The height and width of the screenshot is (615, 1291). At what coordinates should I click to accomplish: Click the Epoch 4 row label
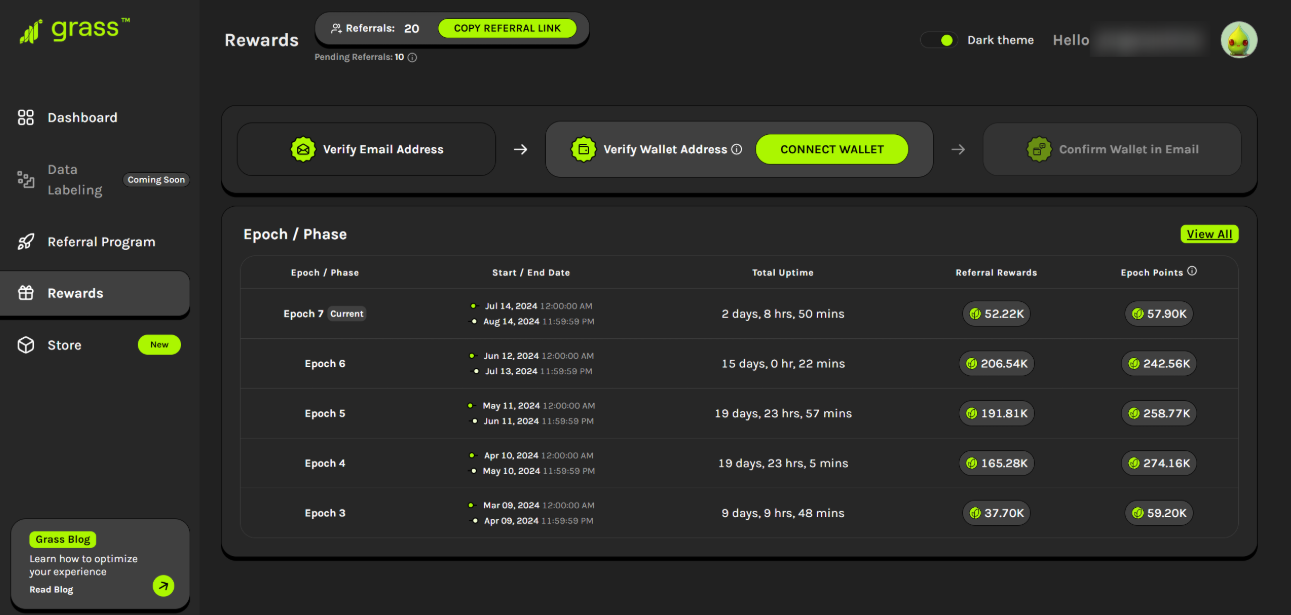pos(325,463)
